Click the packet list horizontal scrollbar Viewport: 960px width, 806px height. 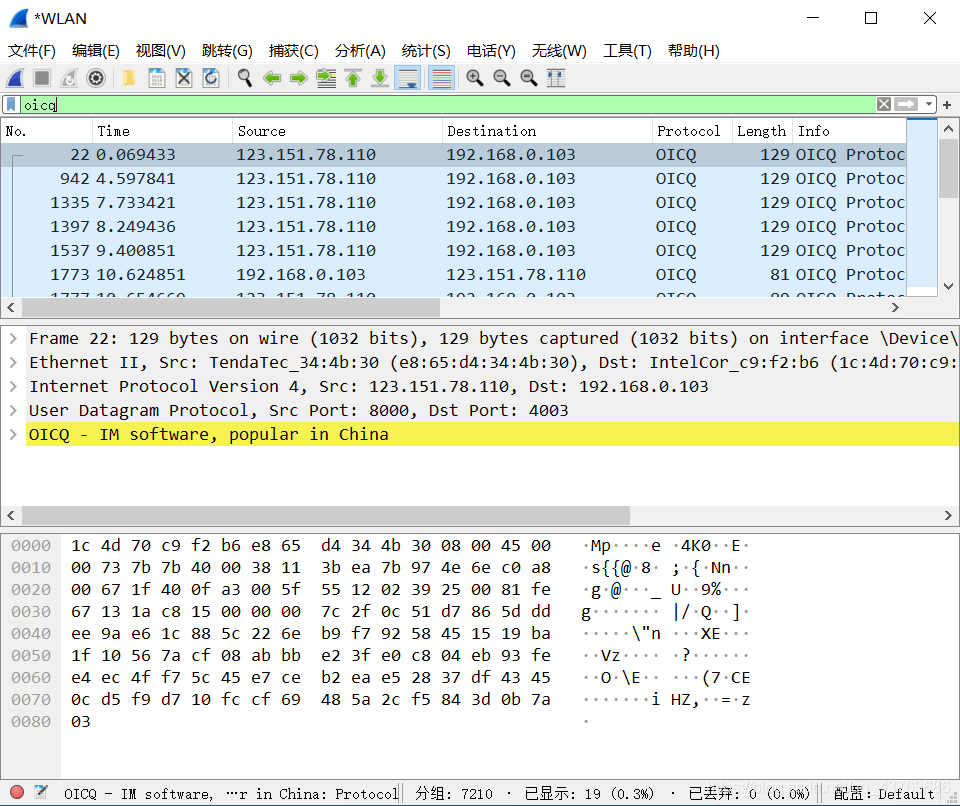230,307
